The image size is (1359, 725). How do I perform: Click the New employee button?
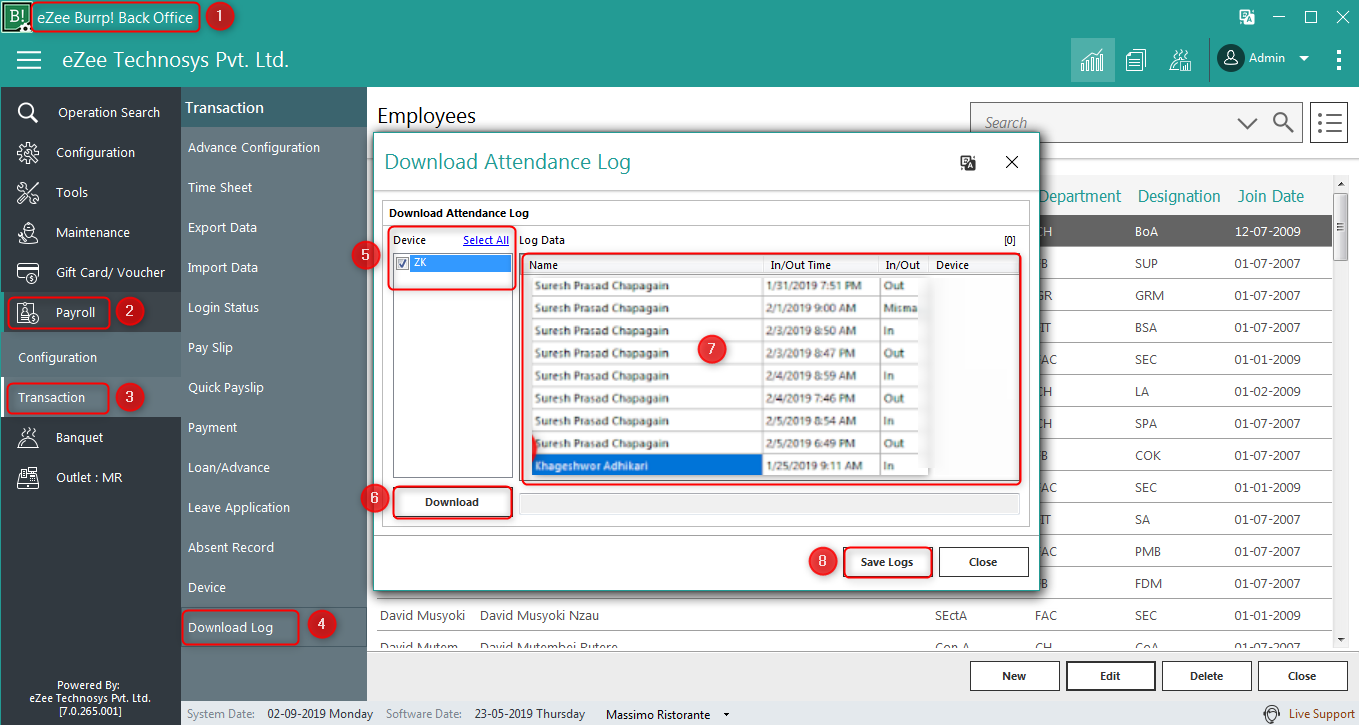click(x=1014, y=676)
